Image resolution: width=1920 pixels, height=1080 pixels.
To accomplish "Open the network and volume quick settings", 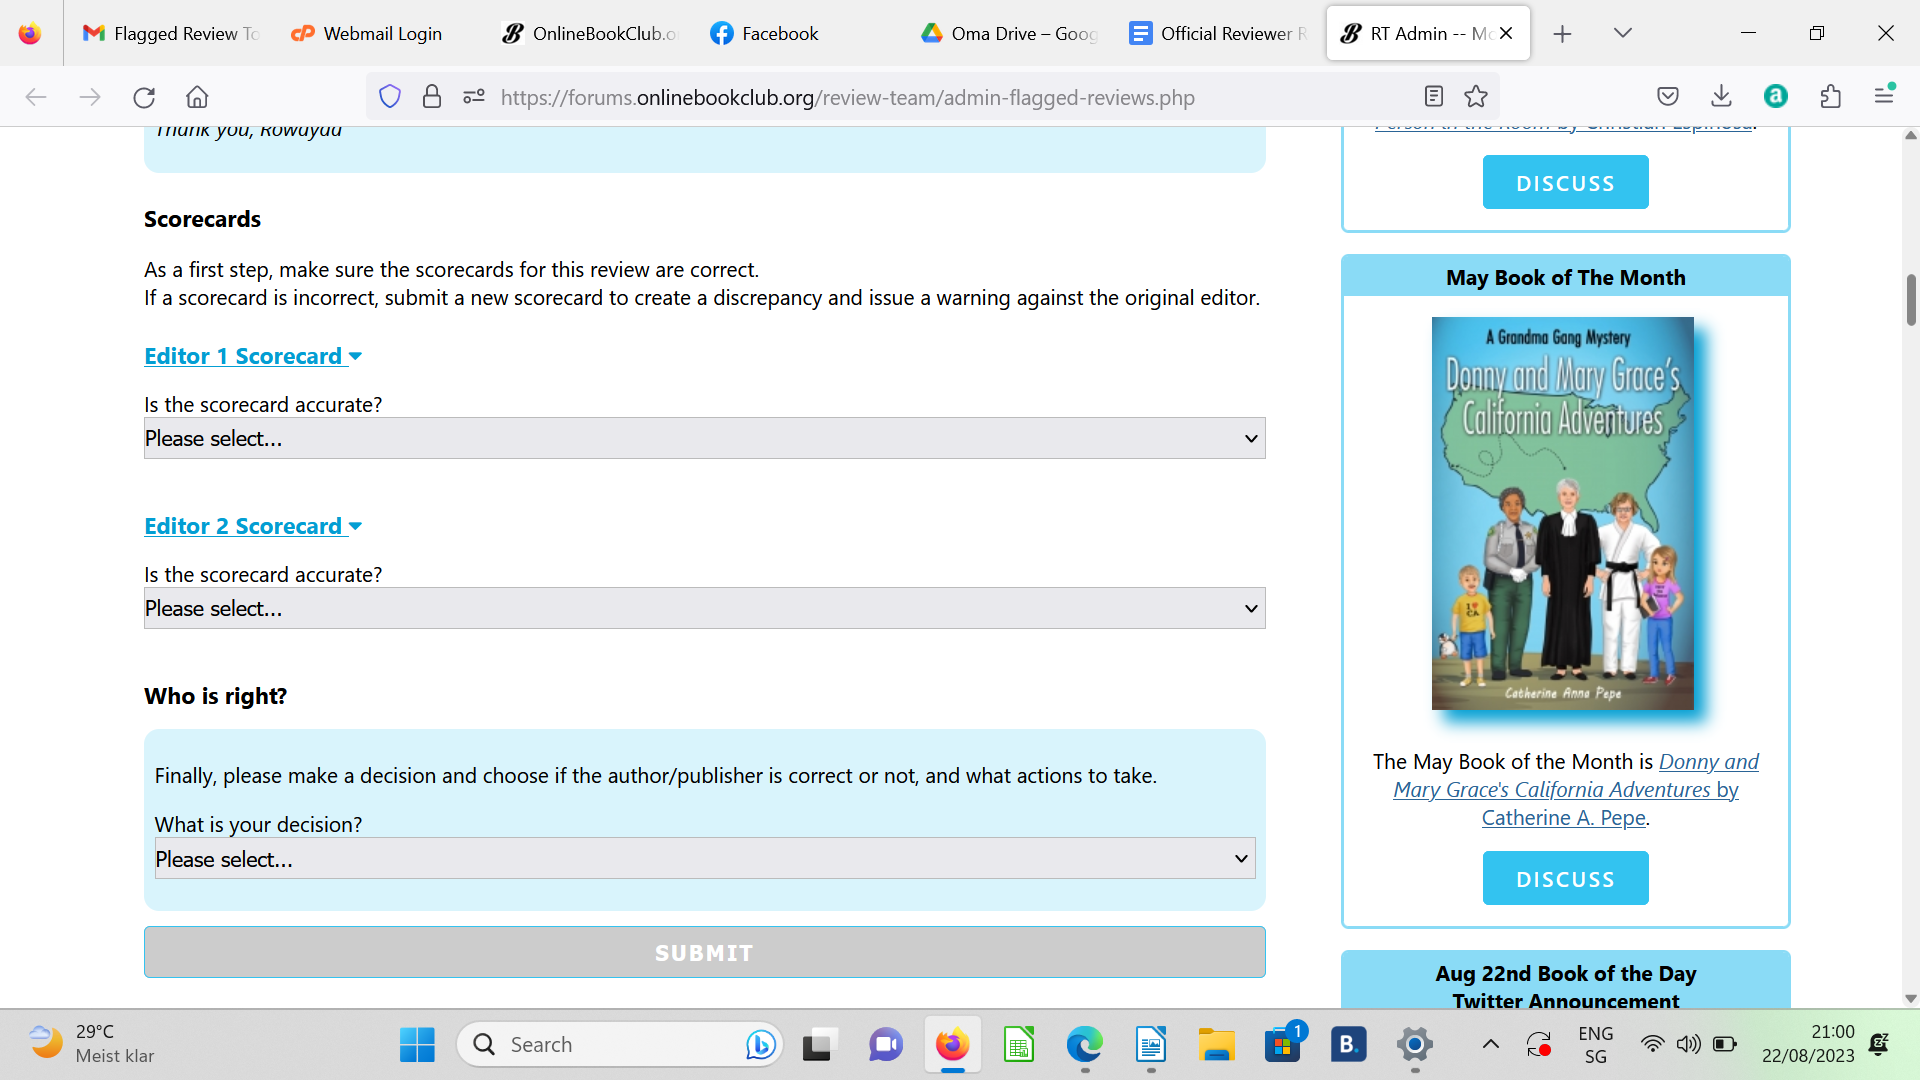I will tap(1688, 1044).
